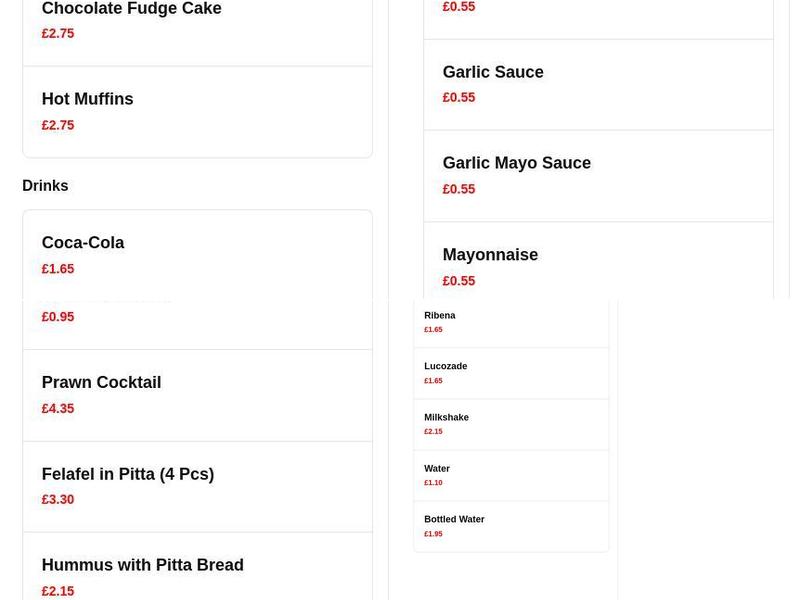Click the Bottled Water entry
Viewport: 800px width, 600px height.
(x=453, y=519)
